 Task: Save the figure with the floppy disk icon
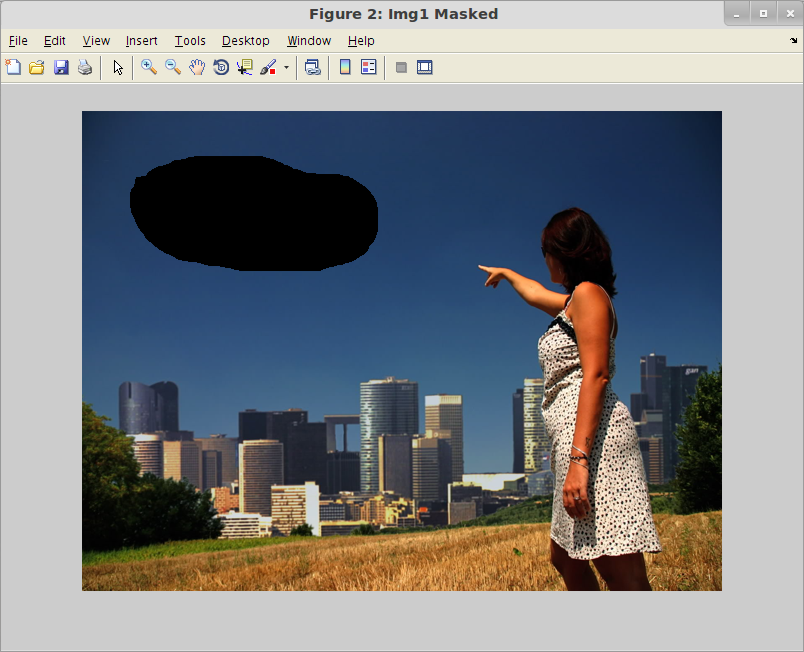(x=61, y=67)
